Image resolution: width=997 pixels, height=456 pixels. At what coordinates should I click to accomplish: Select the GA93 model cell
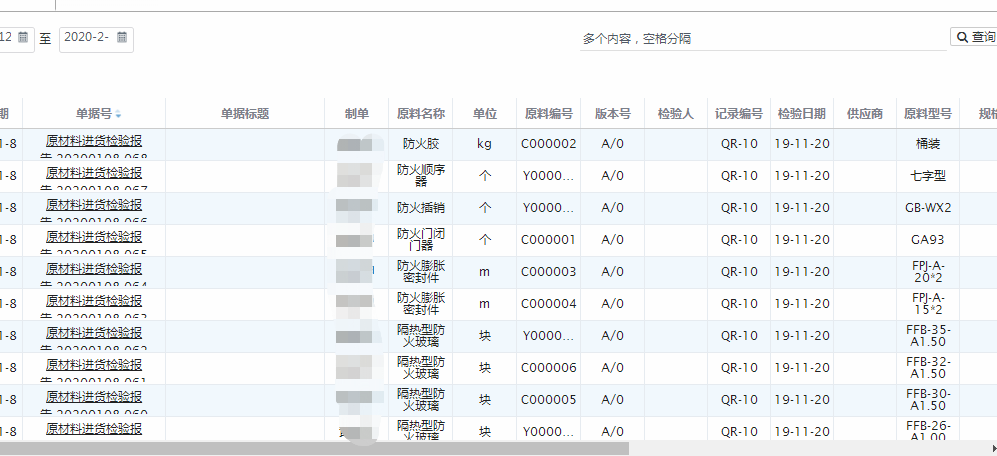tap(927, 240)
